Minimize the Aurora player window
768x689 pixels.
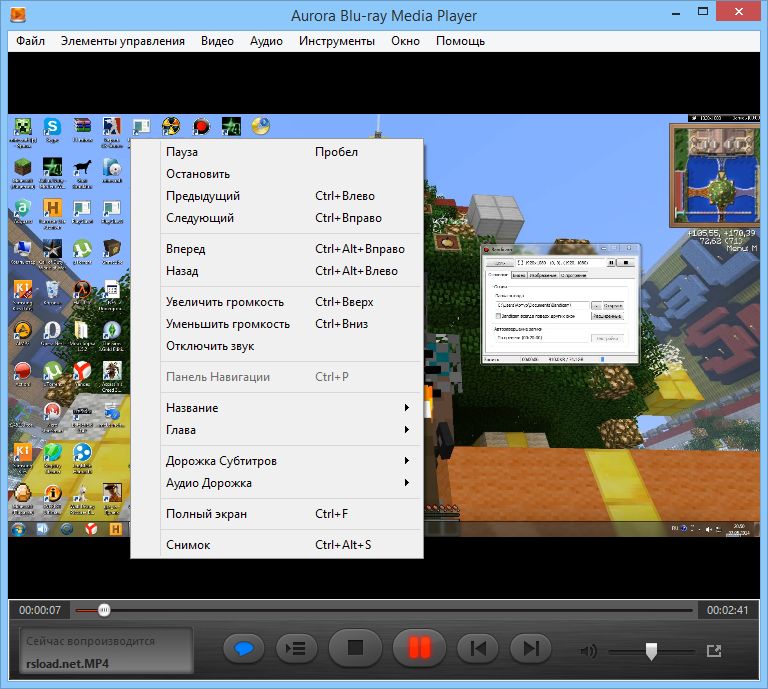(676, 13)
